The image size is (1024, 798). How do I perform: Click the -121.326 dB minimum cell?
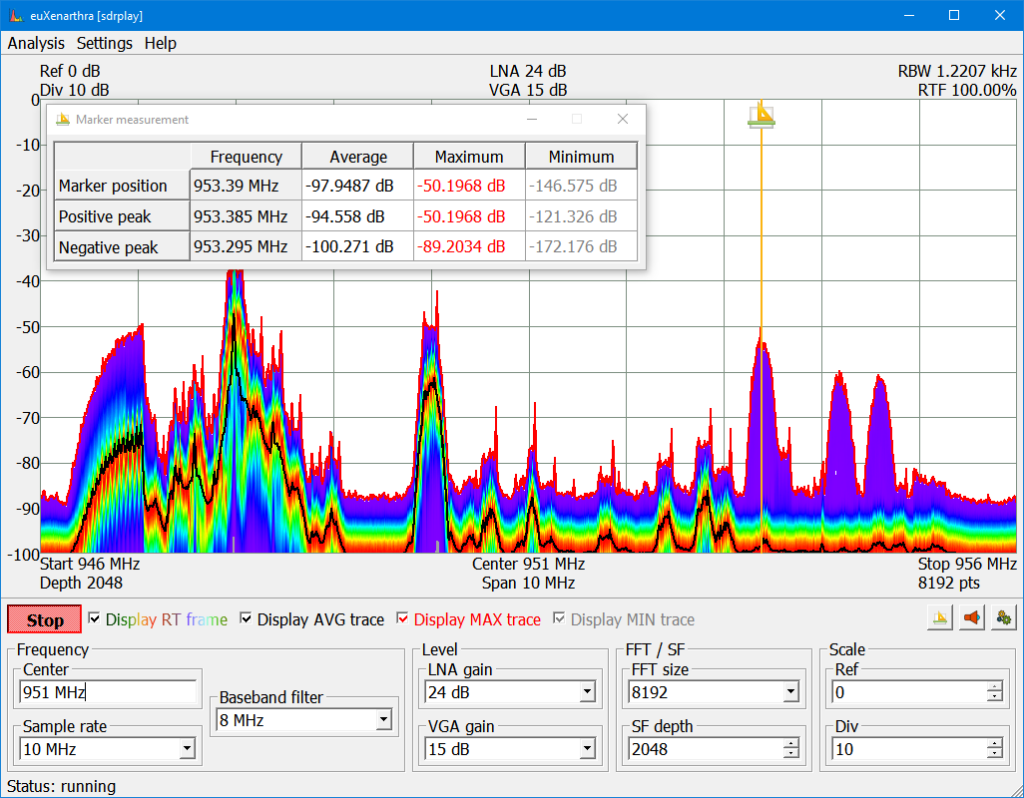pos(581,216)
